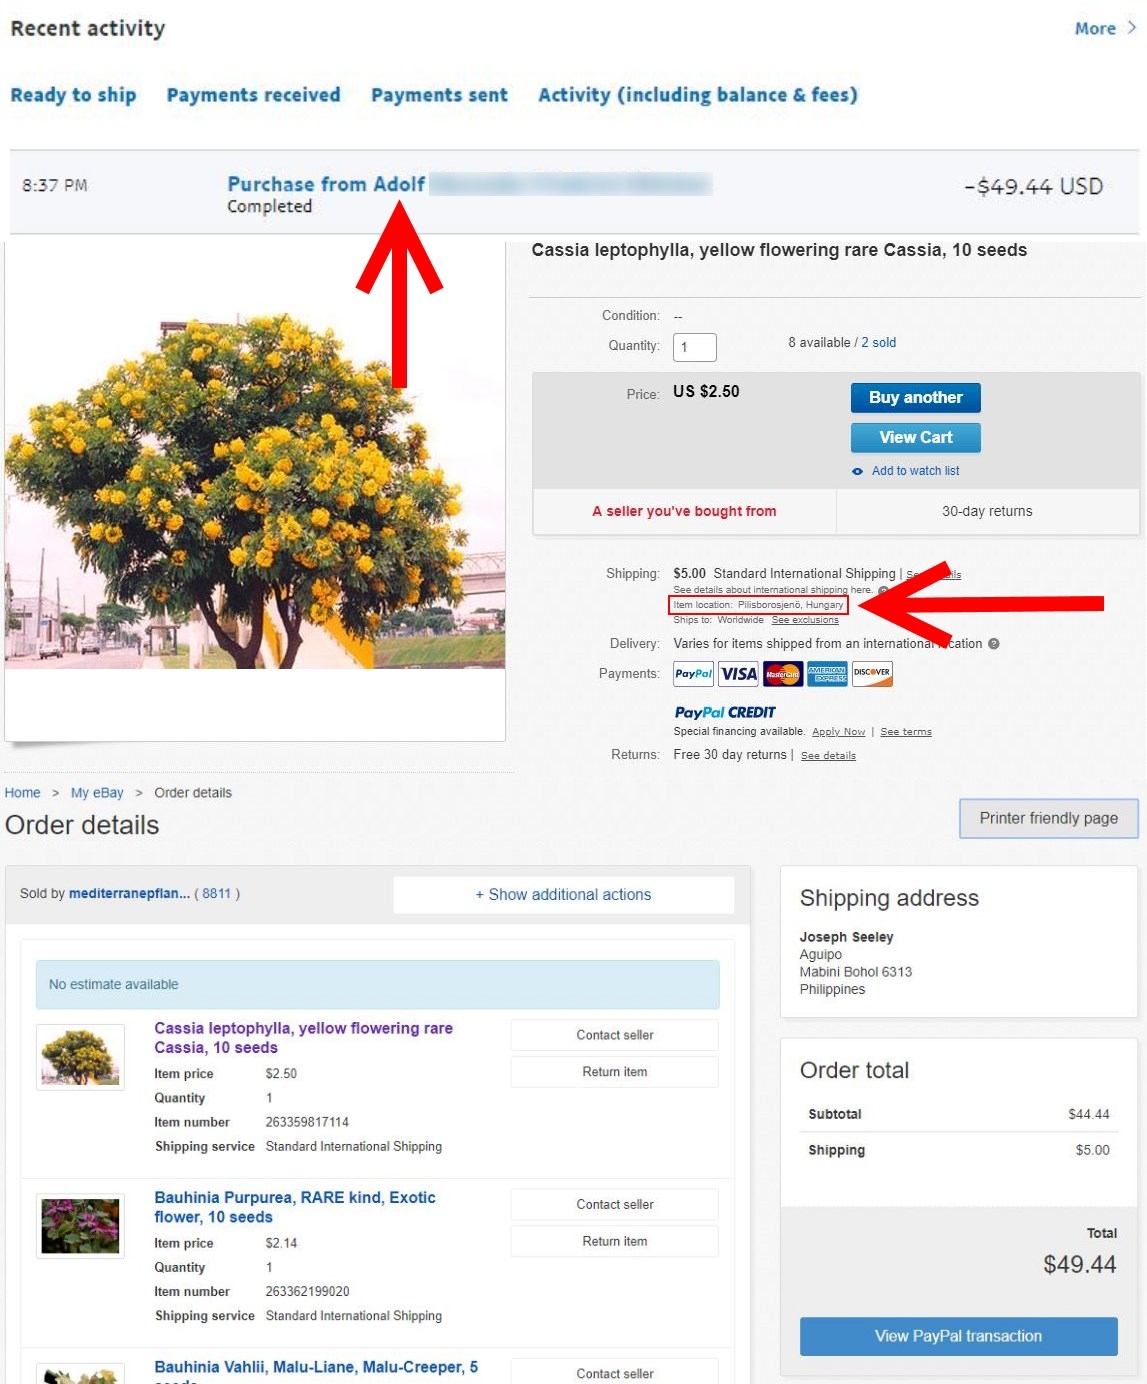Click the Discover card icon
This screenshot has height=1384, width=1147.
coord(872,674)
